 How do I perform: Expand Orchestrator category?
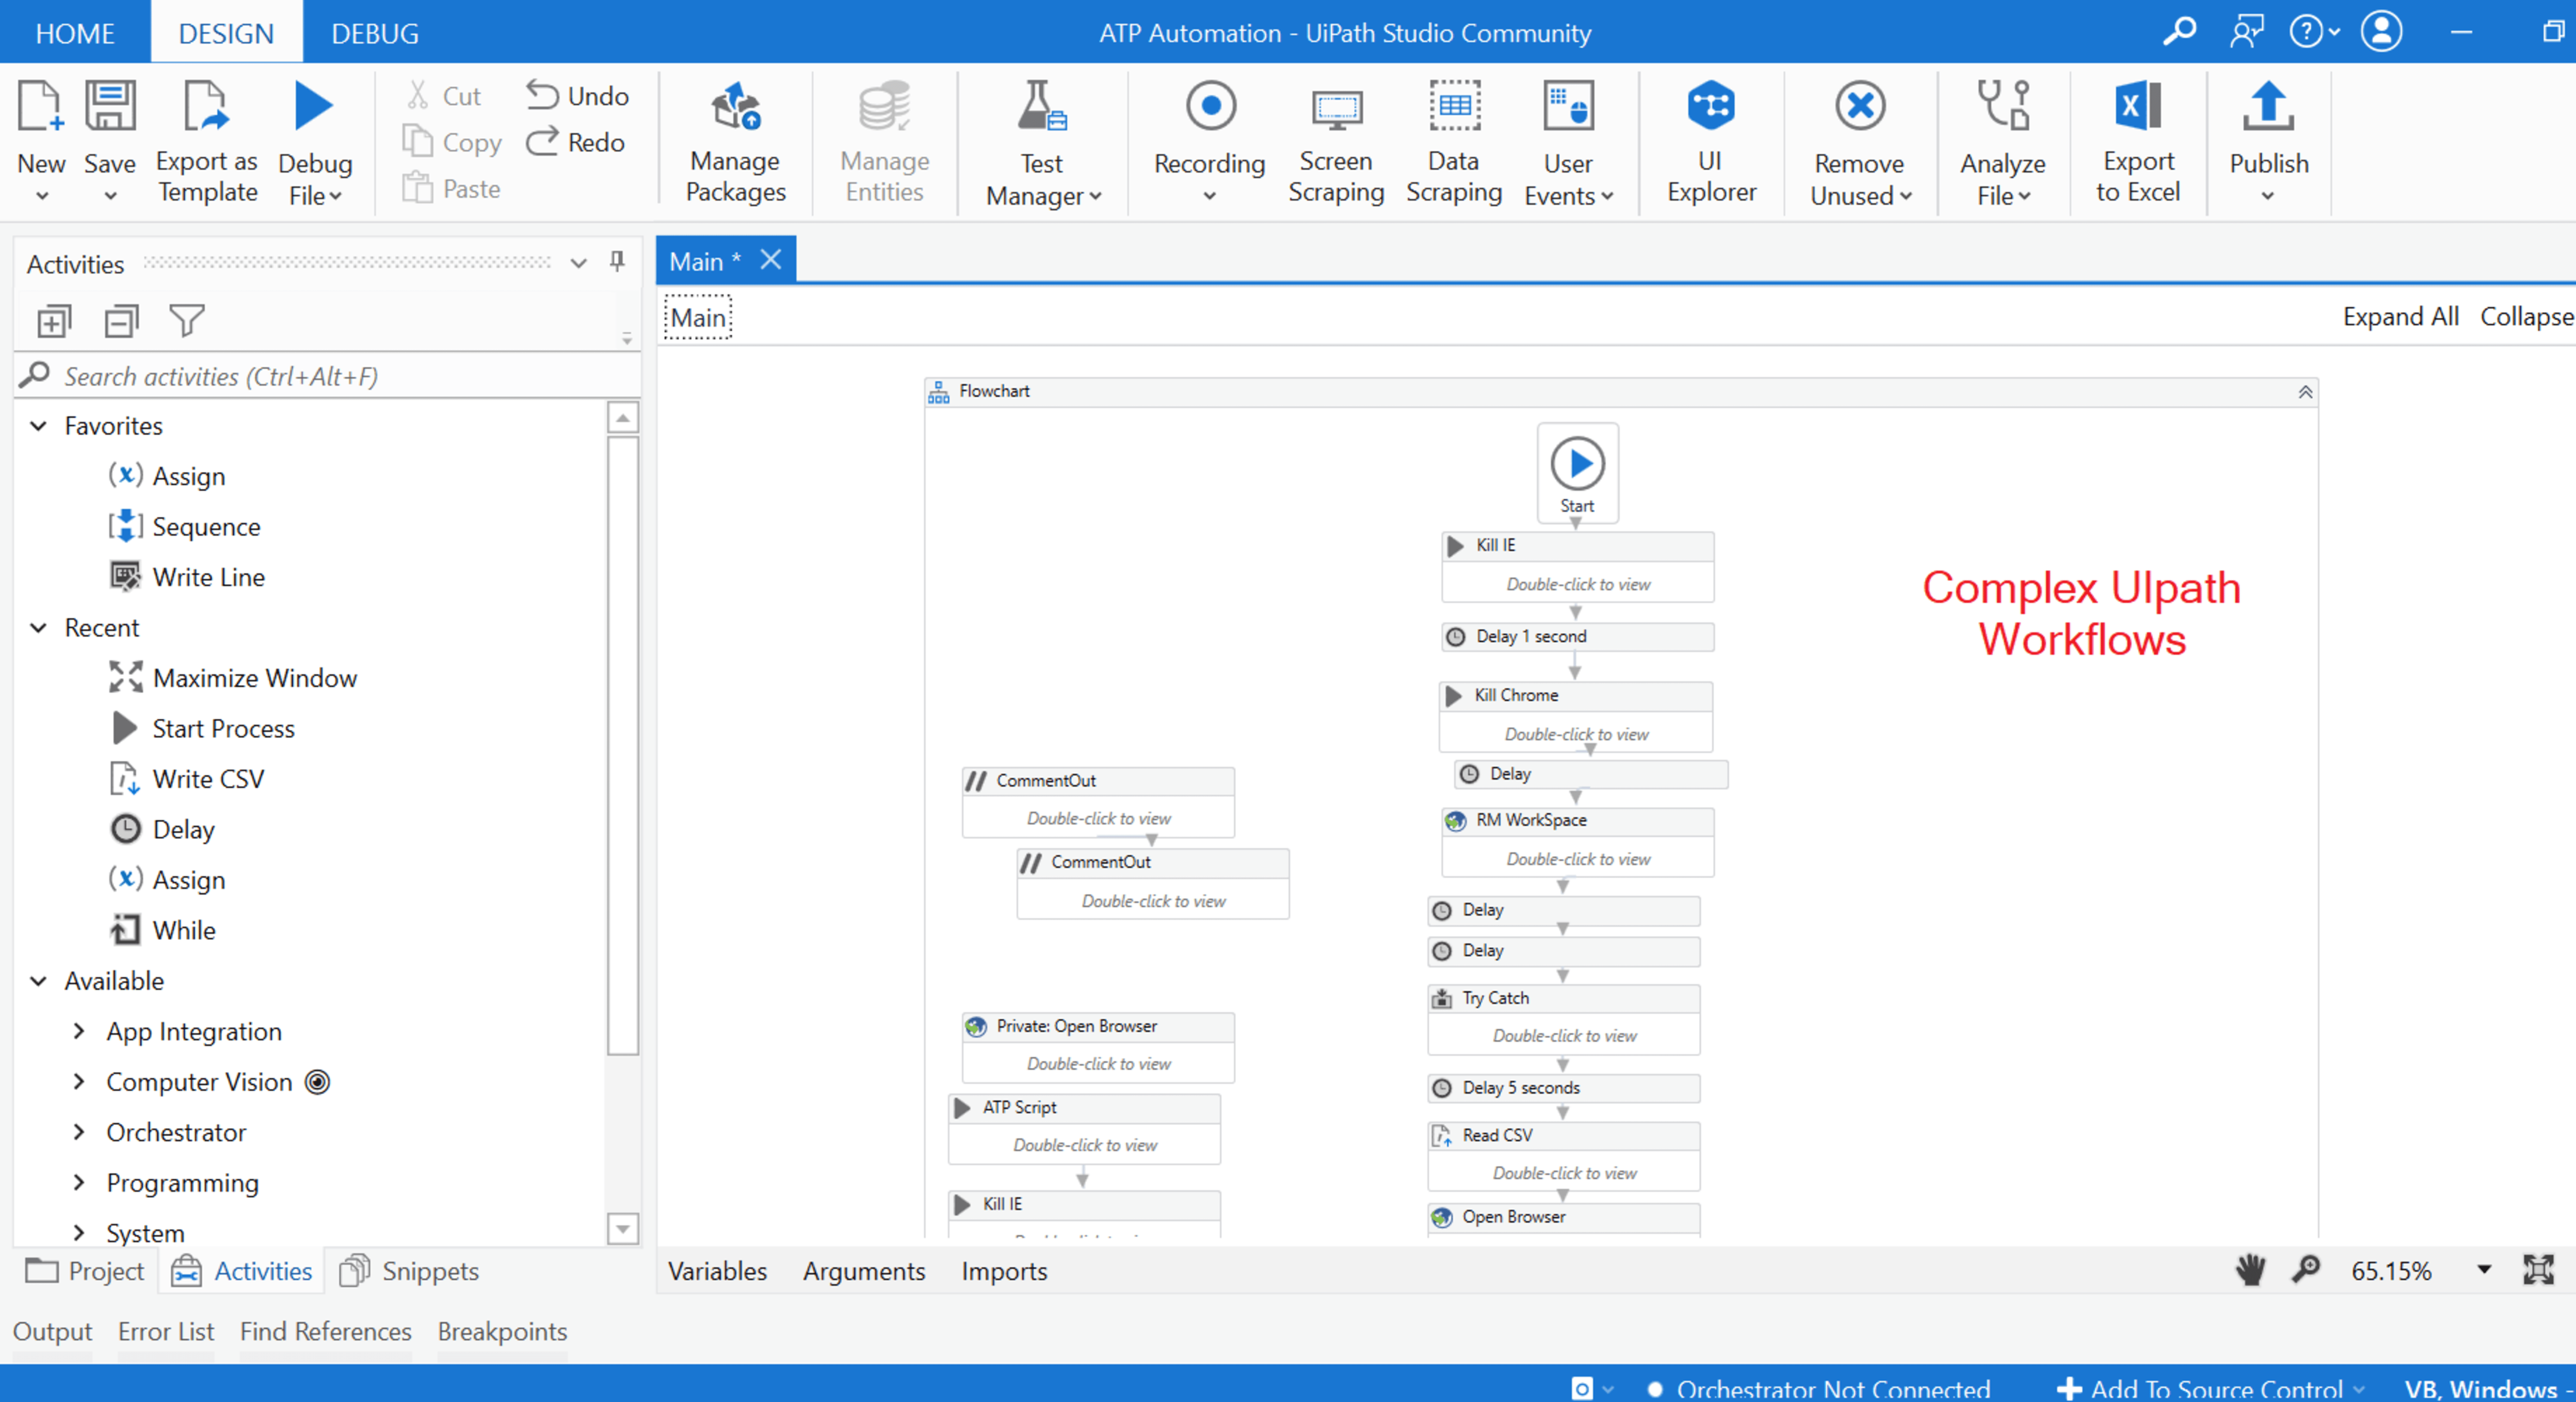pos(79,1132)
